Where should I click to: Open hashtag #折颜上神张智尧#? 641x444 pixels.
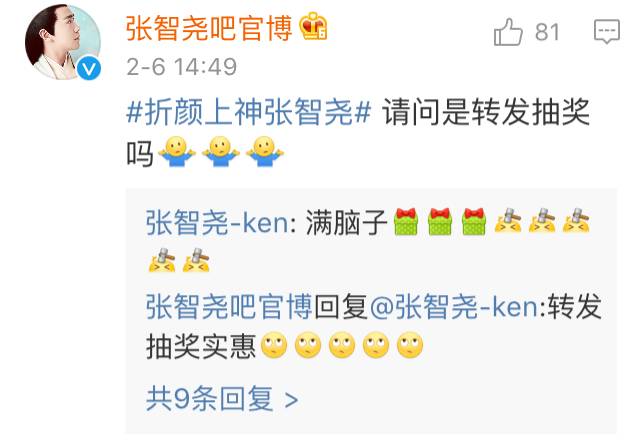(x=249, y=112)
